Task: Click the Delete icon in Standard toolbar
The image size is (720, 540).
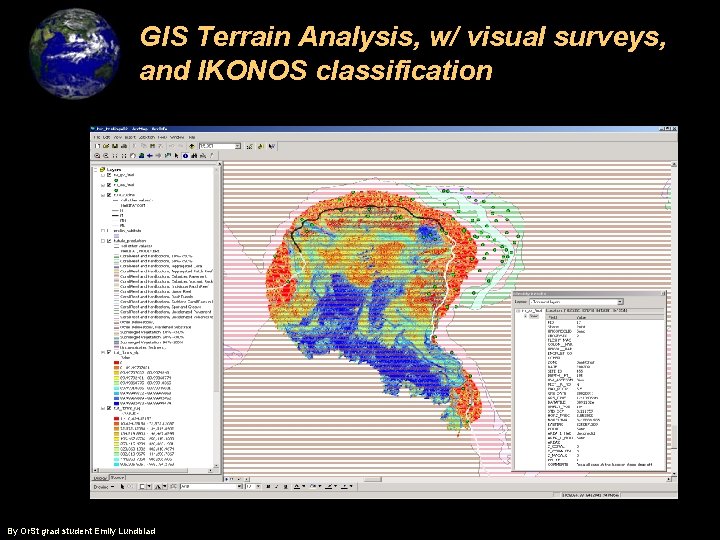Action: (x=160, y=146)
